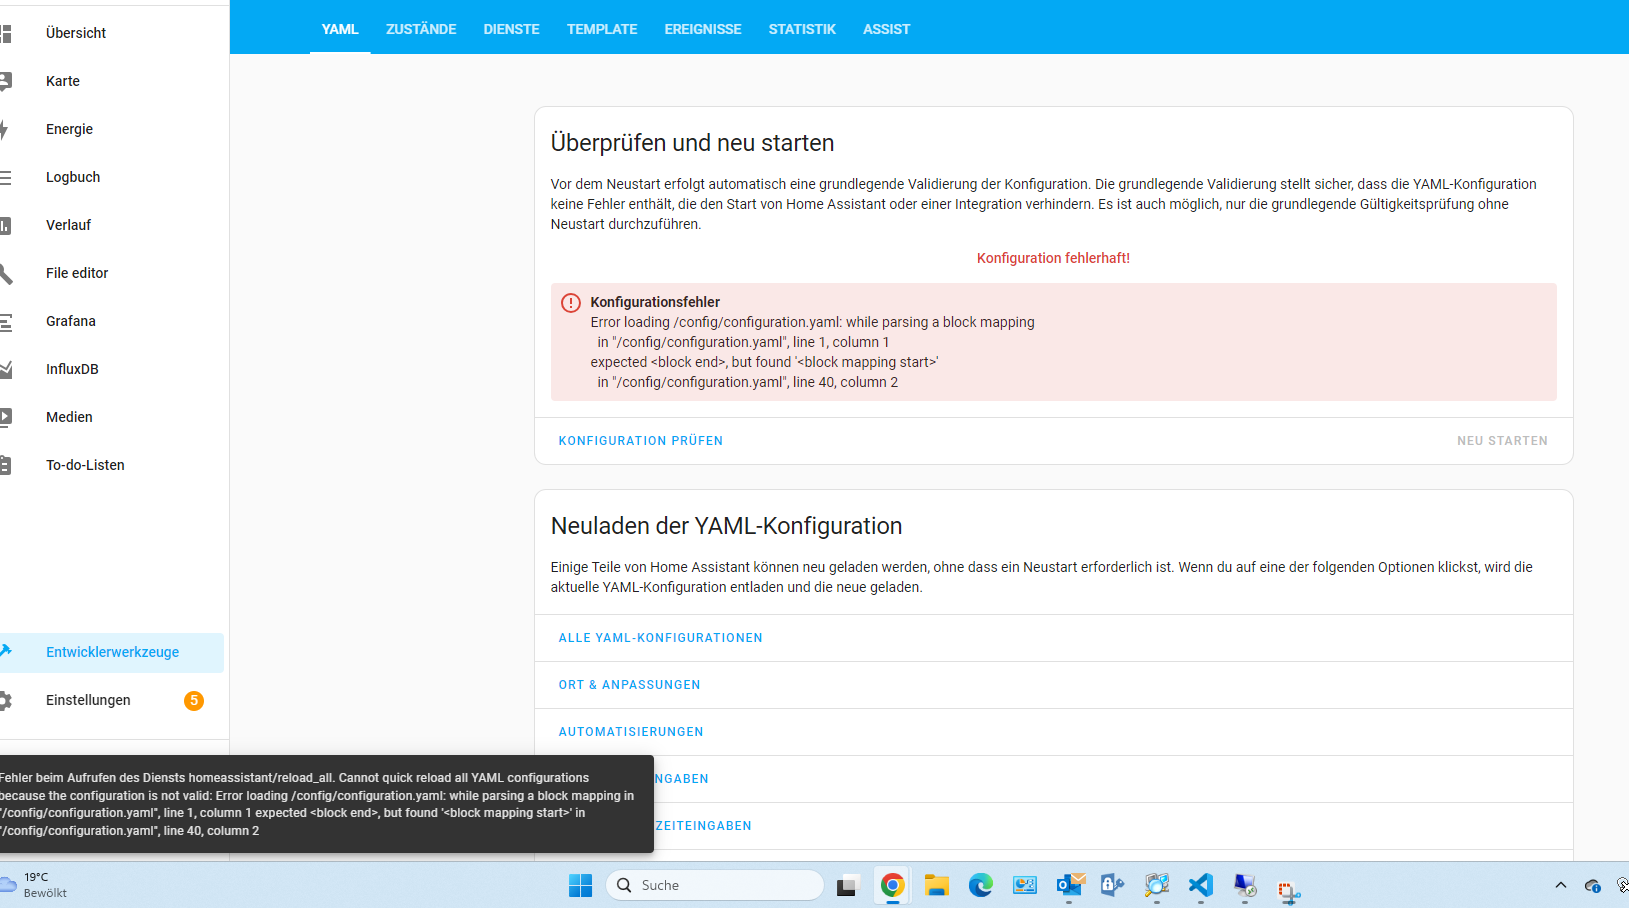Open File editor wrench icon
Screen dimensions: 1629x908
[5, 273]
